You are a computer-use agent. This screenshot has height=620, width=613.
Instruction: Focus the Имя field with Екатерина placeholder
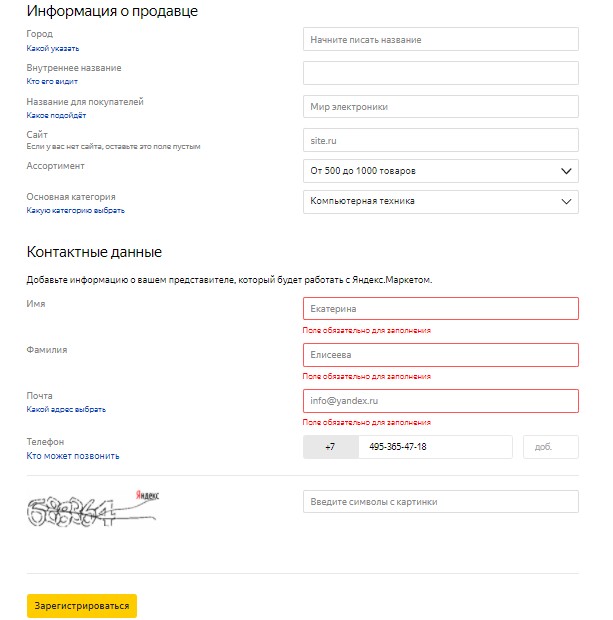coord(441,308)
